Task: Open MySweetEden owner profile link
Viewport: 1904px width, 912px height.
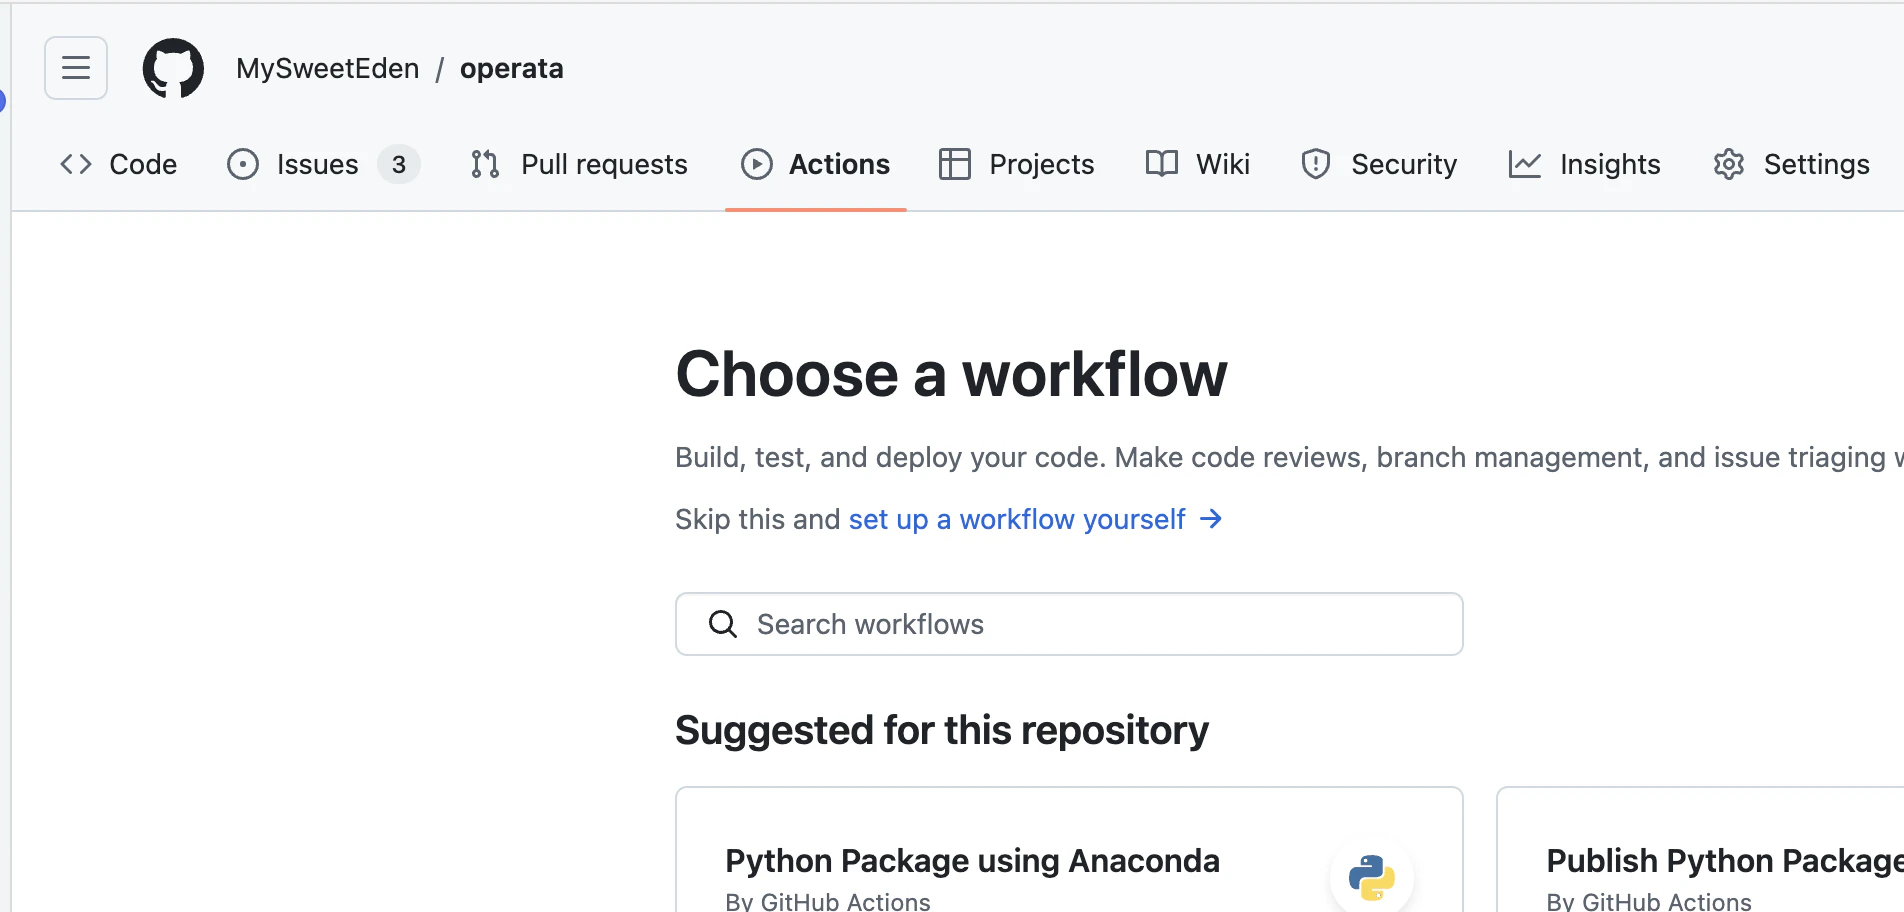Action: point(328,68)
